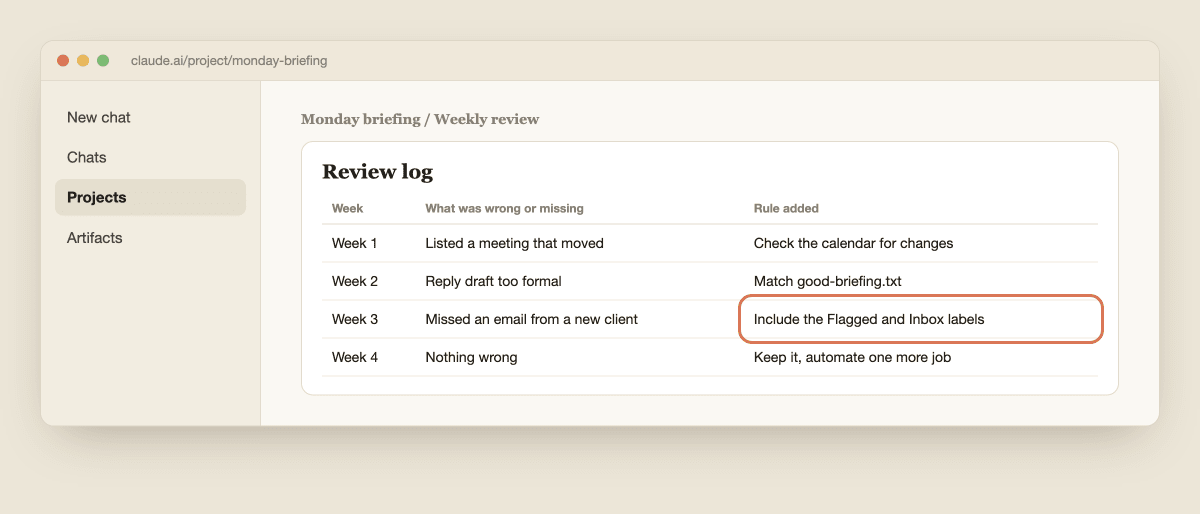Screen dimensions: 1200x514
Task: Select 'Listed a meeting that moved' cell
Action: coord(514,243)
